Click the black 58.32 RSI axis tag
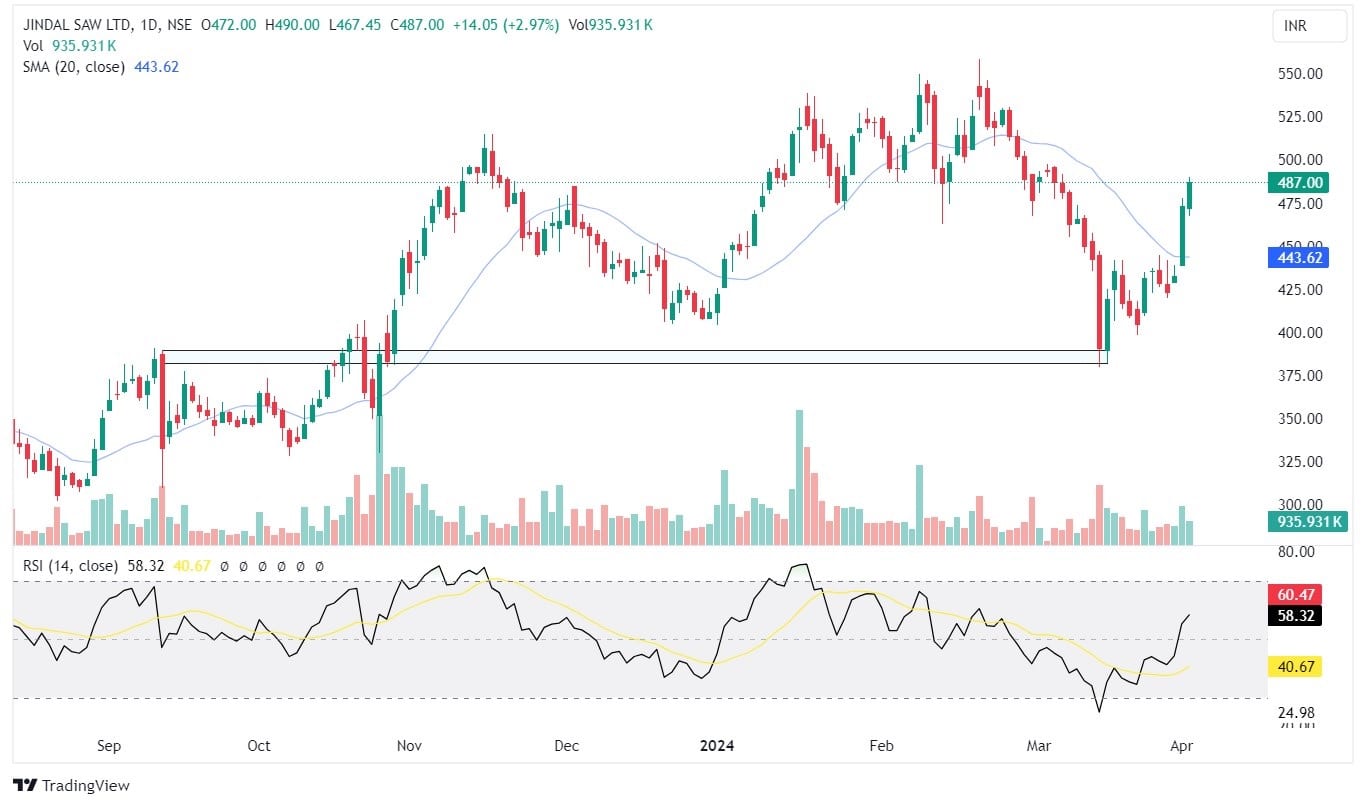1366x807 pixels. (1295, 615)
